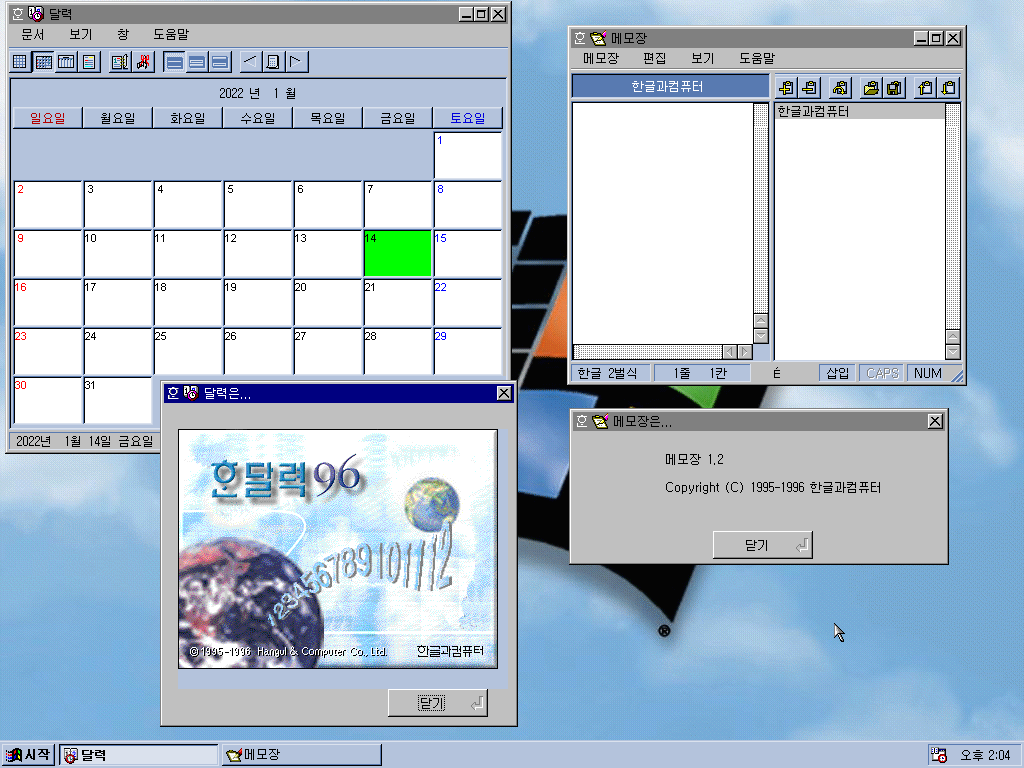This screenshot has height=768, width=1024.
Task: Click 닫기 button in calendar about dialog
Action: [x=438, y=703]
